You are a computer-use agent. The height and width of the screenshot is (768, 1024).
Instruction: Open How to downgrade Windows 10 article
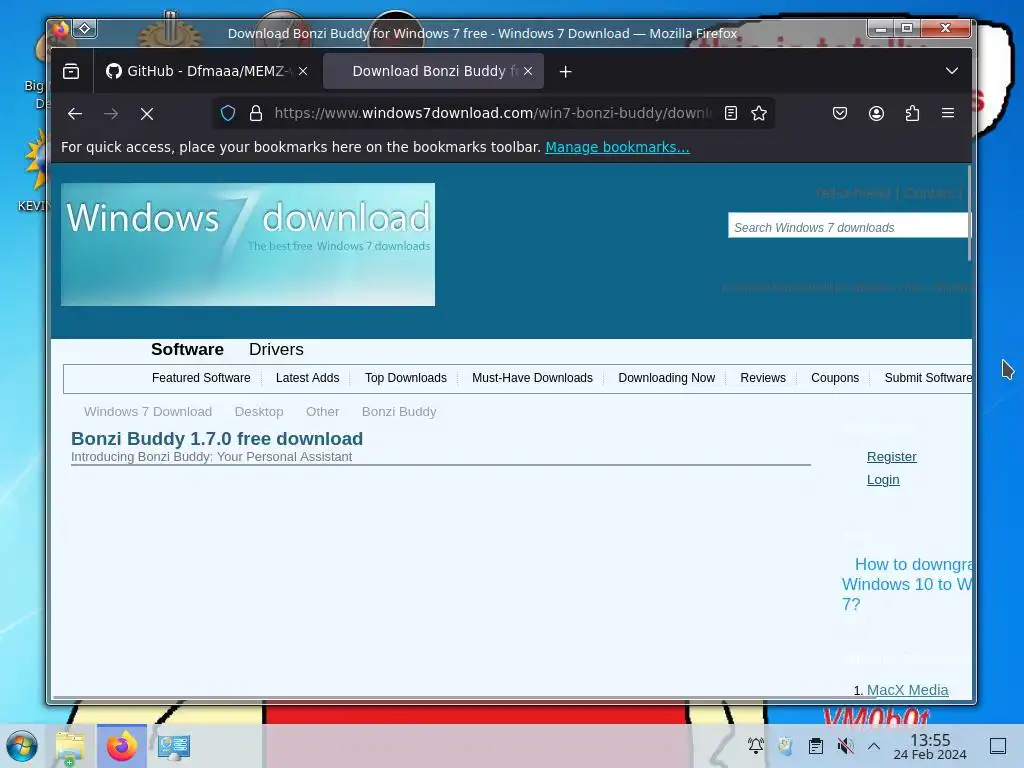click(906, 584)
